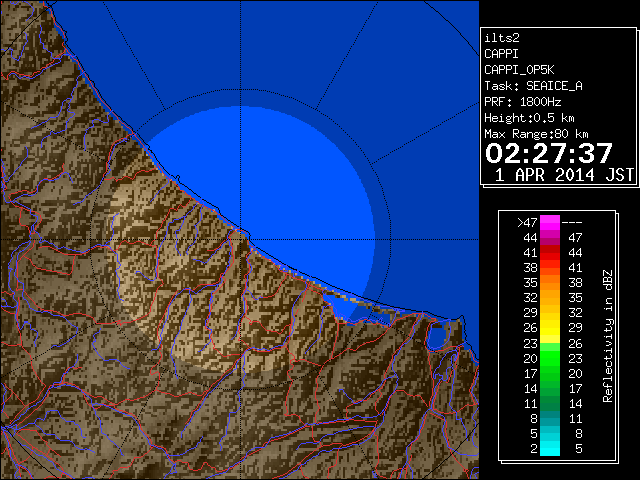The width and height of the screenshot is (640, 480).
Task: Click the red 41–44 dBZ swatch
Action: pos(550,252)
